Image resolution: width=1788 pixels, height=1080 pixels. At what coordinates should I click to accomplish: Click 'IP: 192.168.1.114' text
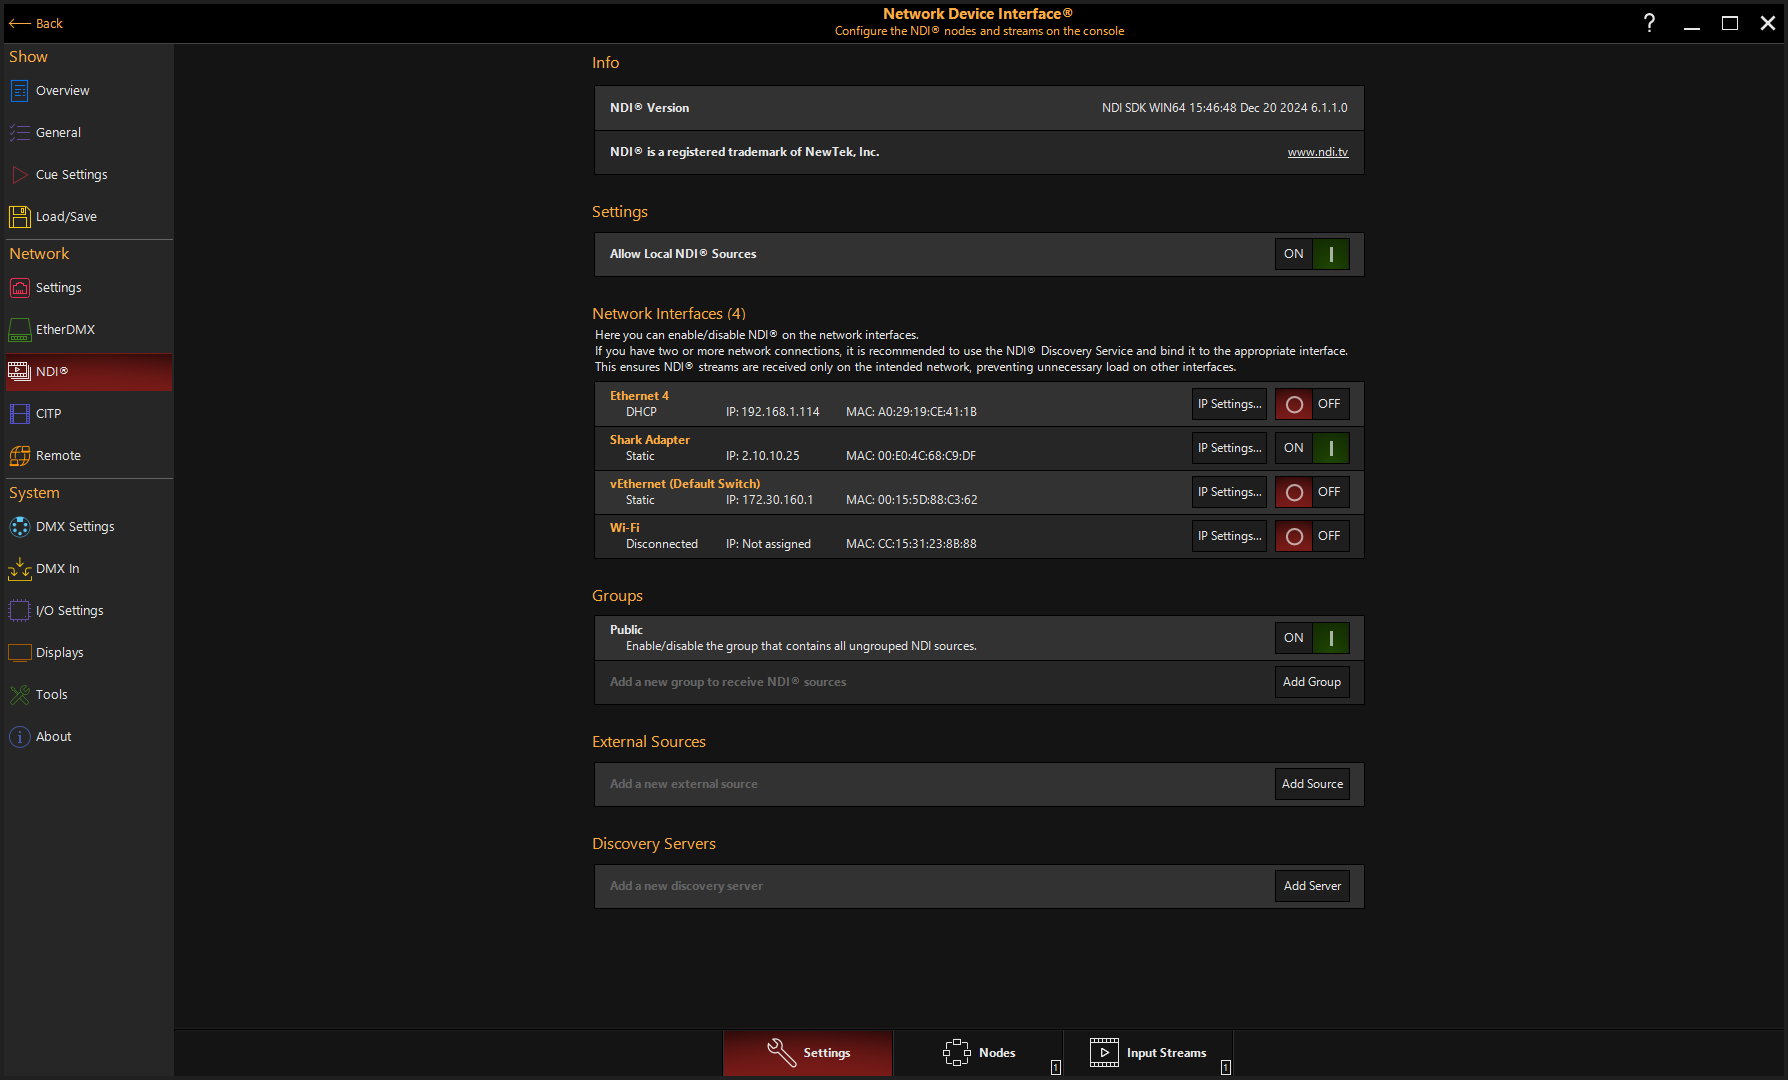772,412
